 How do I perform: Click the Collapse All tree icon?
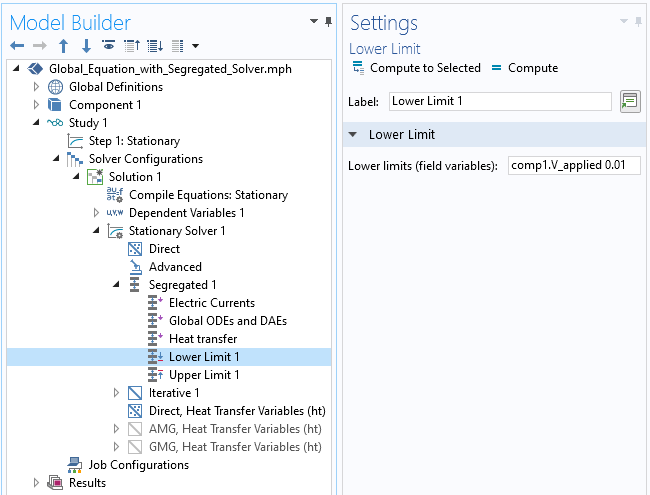pos(132,46)
